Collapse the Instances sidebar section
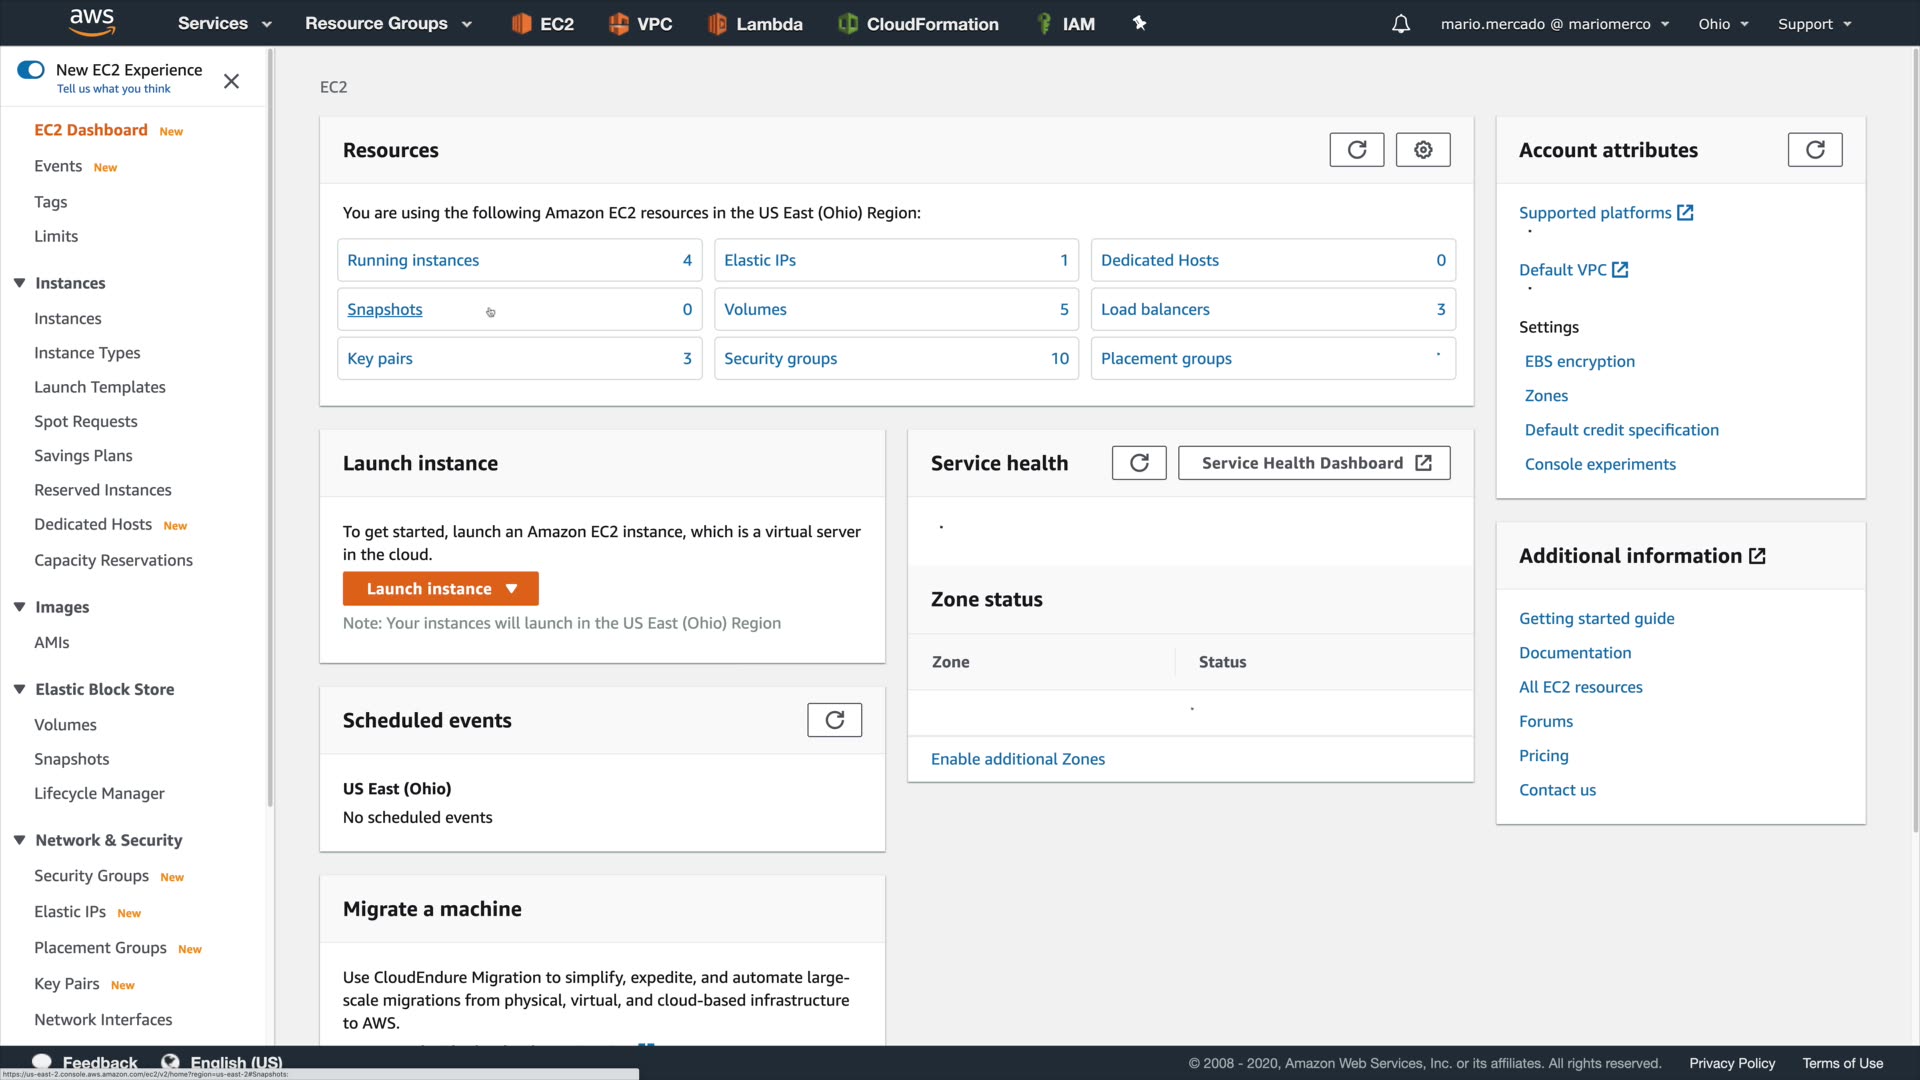 (19, 283)
